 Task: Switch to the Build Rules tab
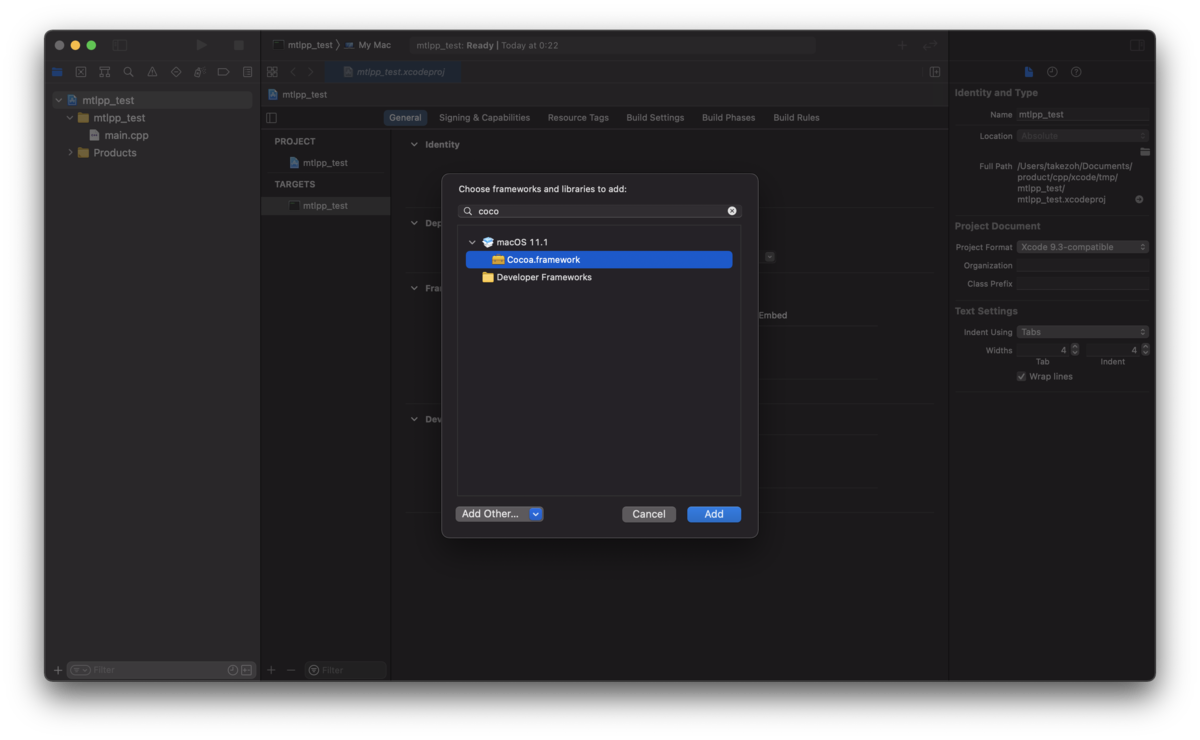coord(796,118)
